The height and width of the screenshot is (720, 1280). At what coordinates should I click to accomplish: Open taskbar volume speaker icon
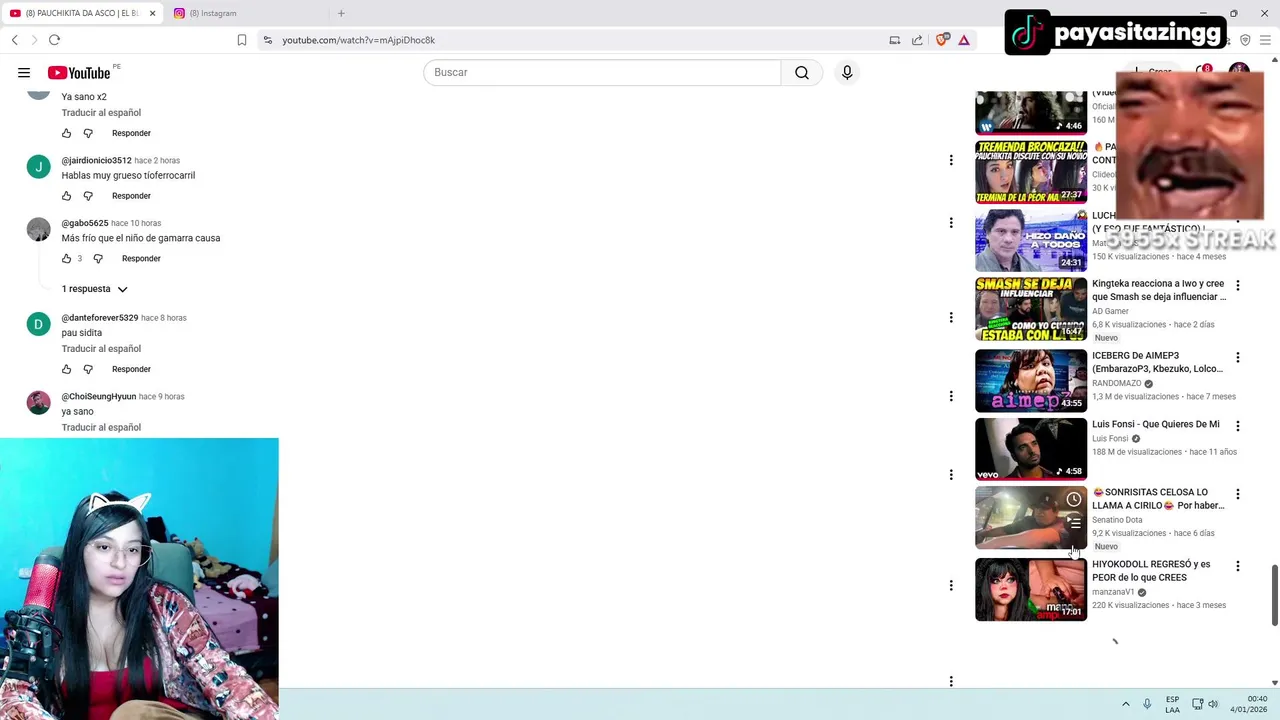[x=1213, y=704]
